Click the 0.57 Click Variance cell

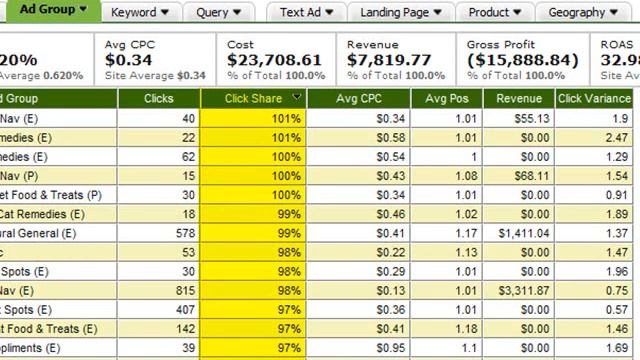594,310
